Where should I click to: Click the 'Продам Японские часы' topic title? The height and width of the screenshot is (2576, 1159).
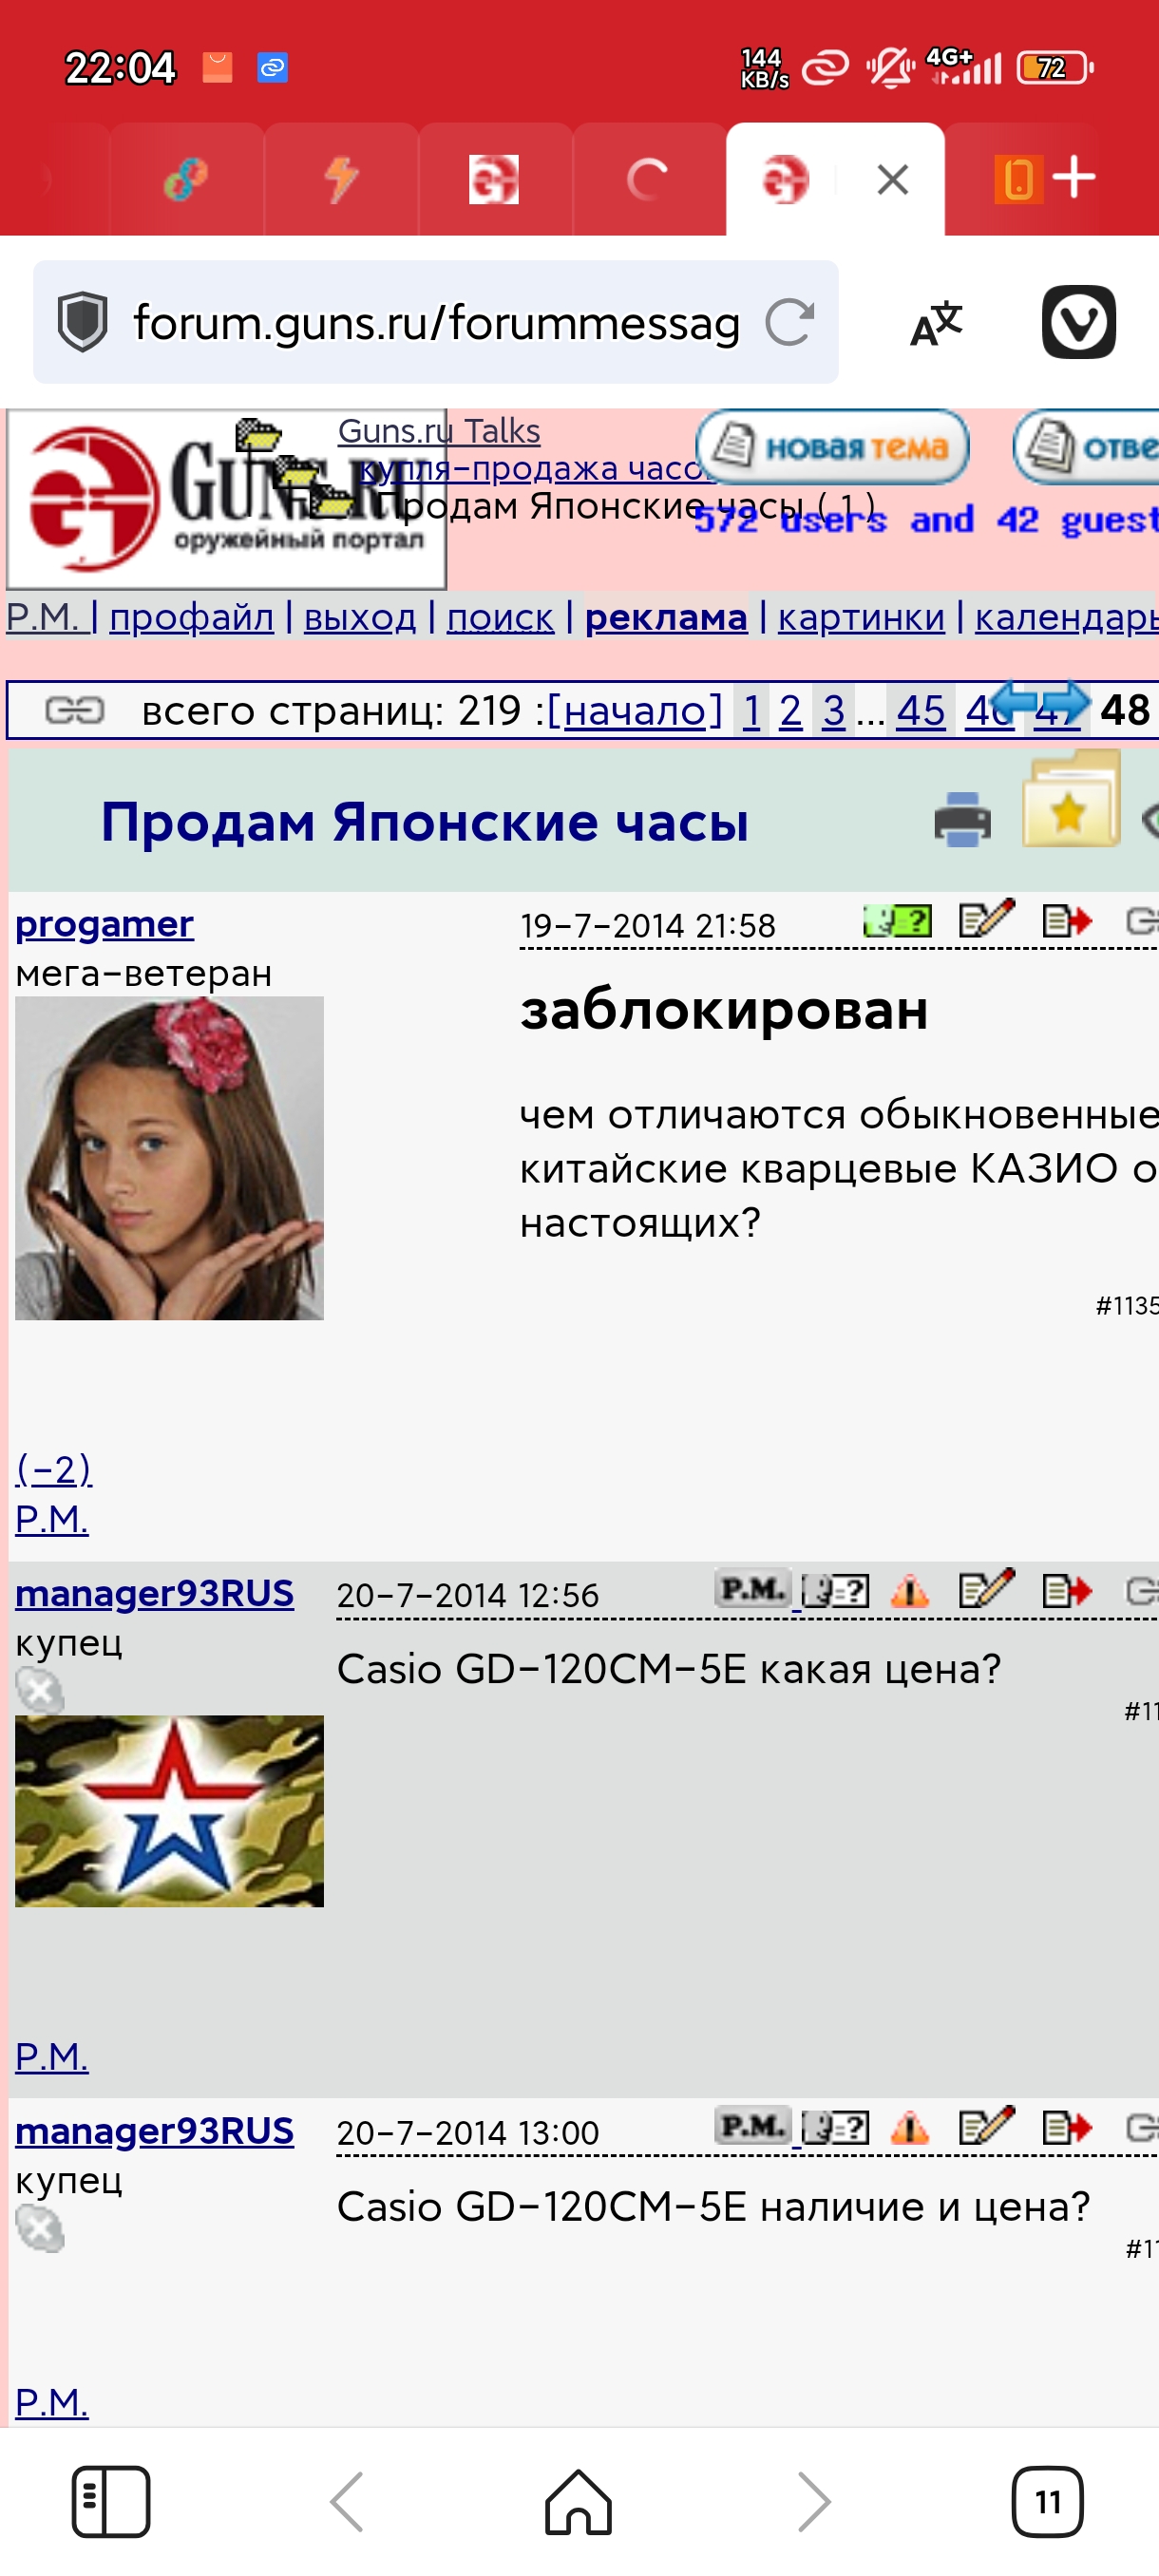coord(424,822)
